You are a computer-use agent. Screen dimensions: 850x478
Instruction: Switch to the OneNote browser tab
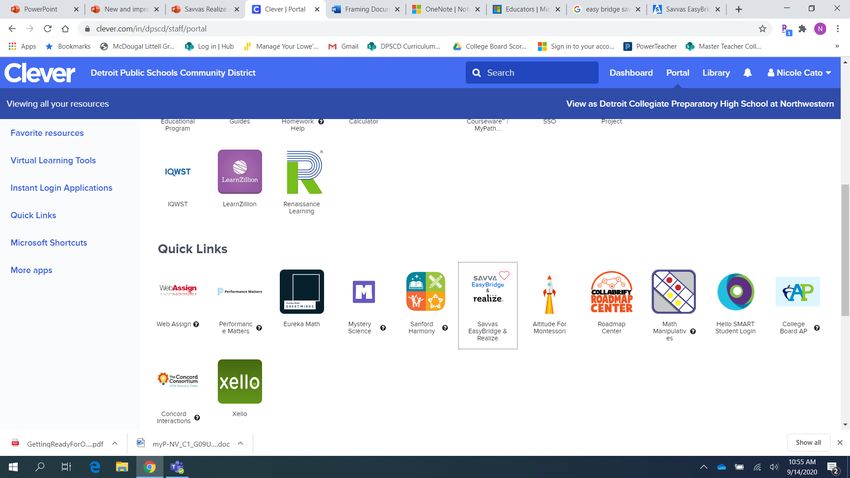(445, 9)
